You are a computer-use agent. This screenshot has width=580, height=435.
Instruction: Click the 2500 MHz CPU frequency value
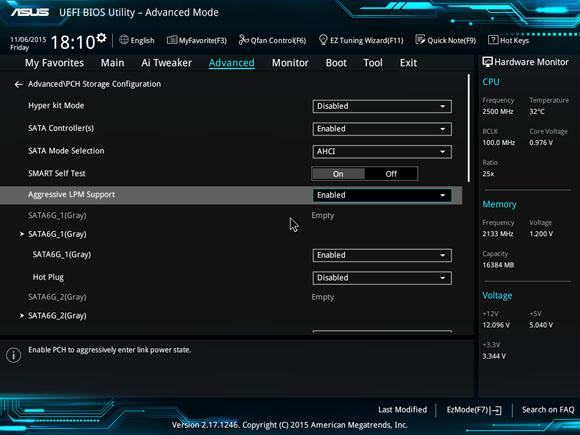point(498,111)
